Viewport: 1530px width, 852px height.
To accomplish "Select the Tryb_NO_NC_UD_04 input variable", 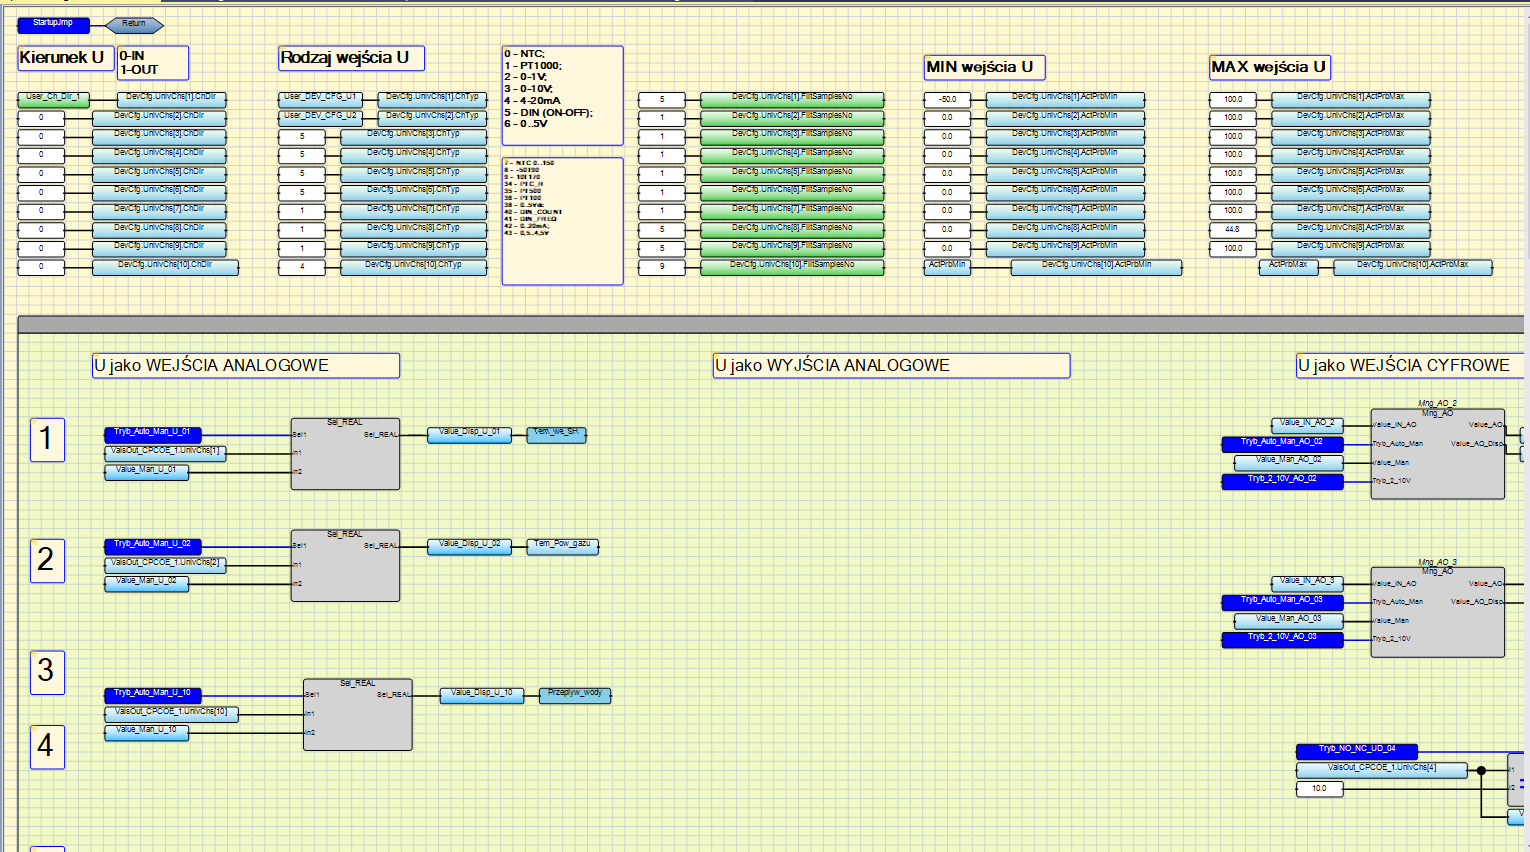I will [1356, 752].
